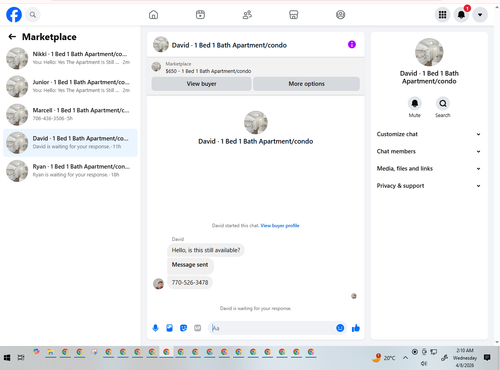Screen dimensions: 500x370
Task: Click the small seen-receipt avatar
Action: tap(354, 296)
